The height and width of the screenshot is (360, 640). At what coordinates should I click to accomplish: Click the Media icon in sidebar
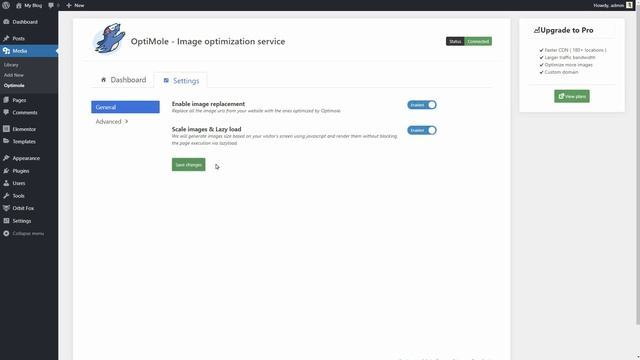pos(6,51)
